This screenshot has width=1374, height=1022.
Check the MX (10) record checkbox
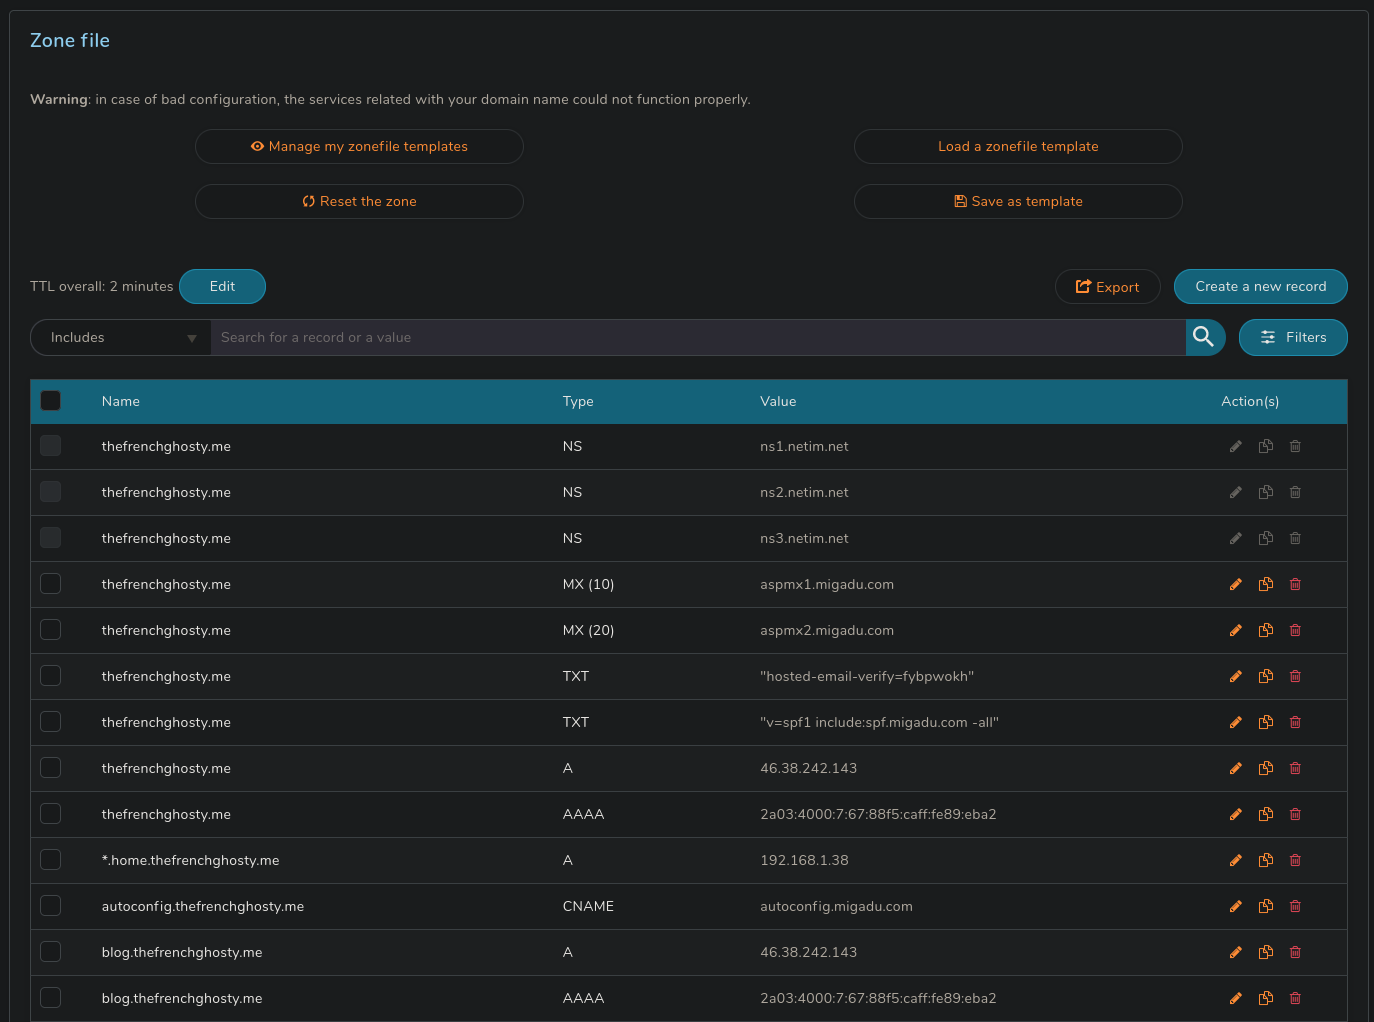pyautogui.click(x=51, y=584)
